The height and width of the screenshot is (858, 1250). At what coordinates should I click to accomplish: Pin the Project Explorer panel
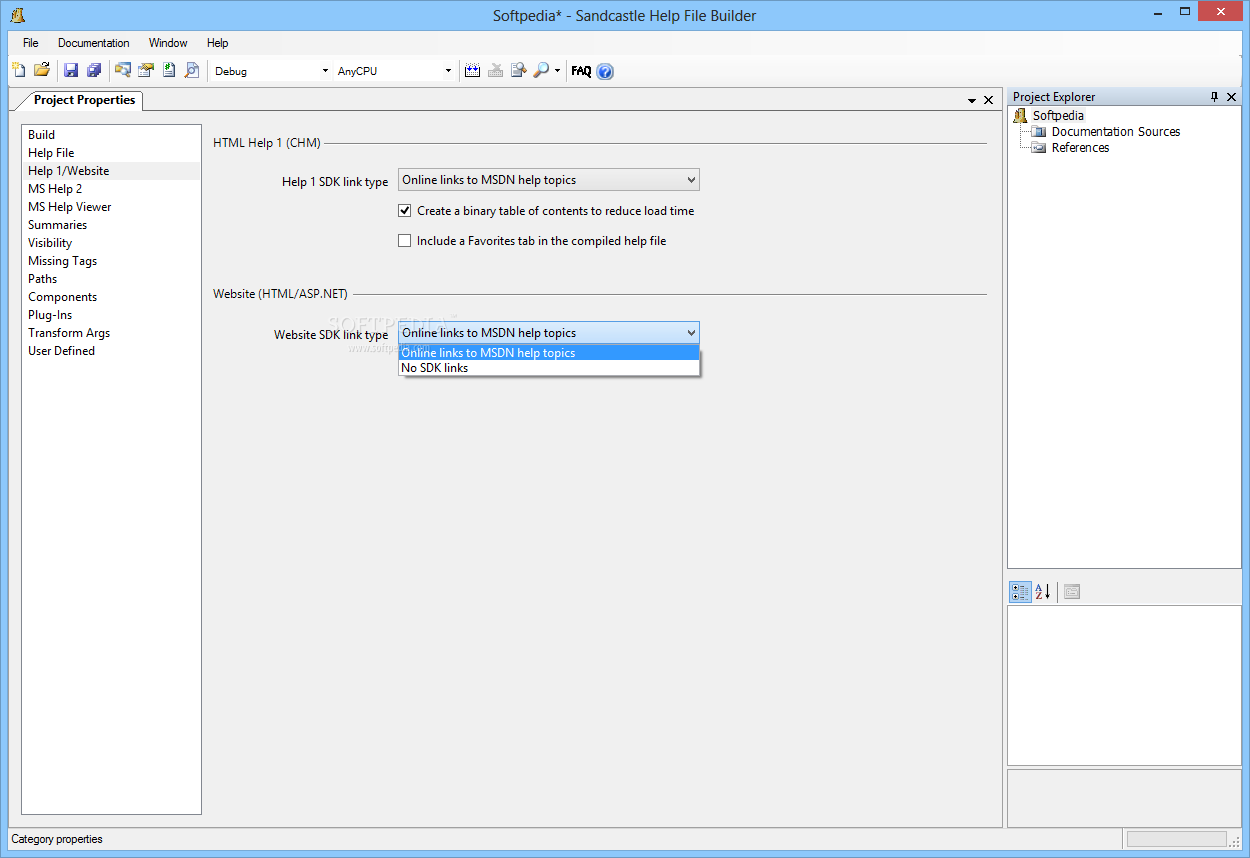pos(1215,97)
